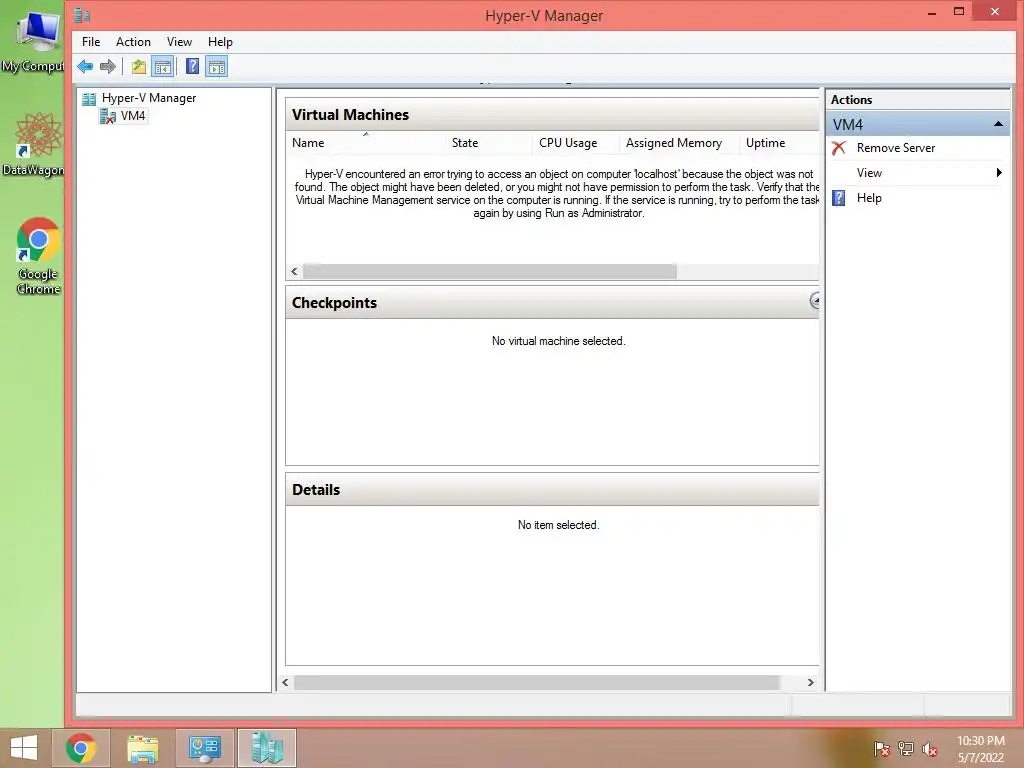Toggle Show/Hide Console Tree toolbar icon

(x=163, y=66)
